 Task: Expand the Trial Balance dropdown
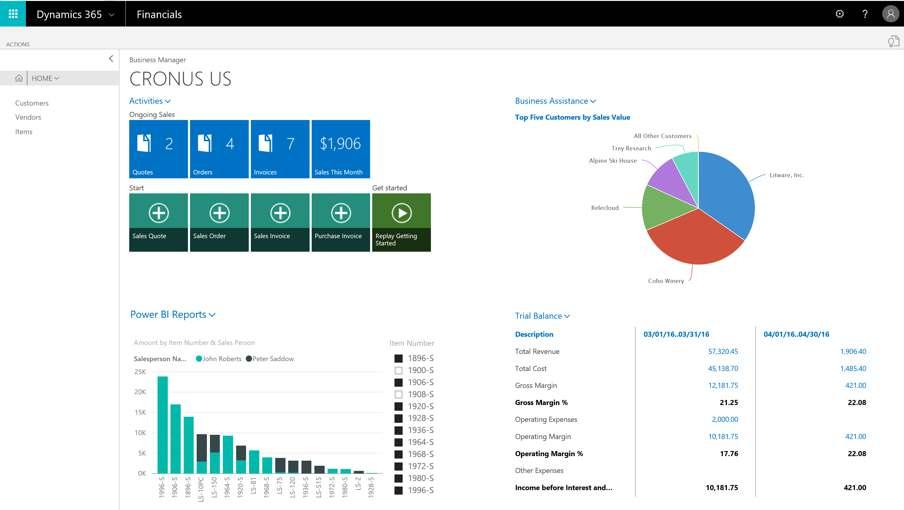tap(542, 316)
